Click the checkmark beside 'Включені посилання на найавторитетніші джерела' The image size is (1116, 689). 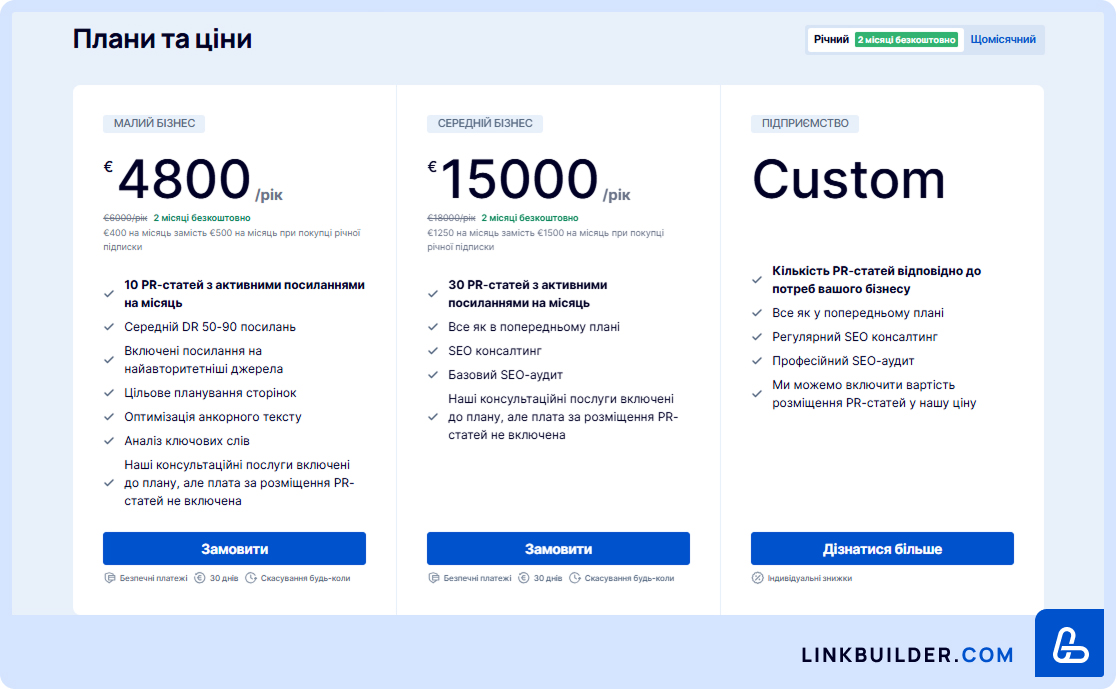pyautogui.click(x=109, y=360)
